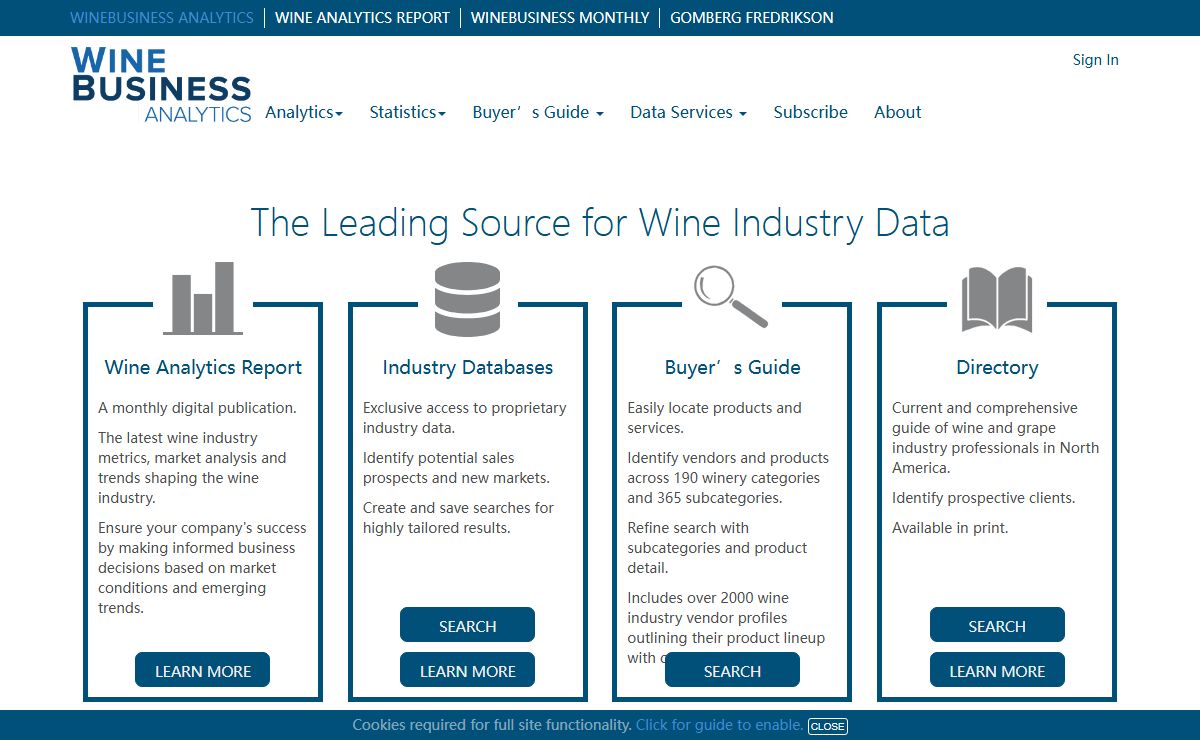The image size is (1200, 740).
Task: Switch to WINEBUSINESS MONTHLY site
Action: [560, 18]
